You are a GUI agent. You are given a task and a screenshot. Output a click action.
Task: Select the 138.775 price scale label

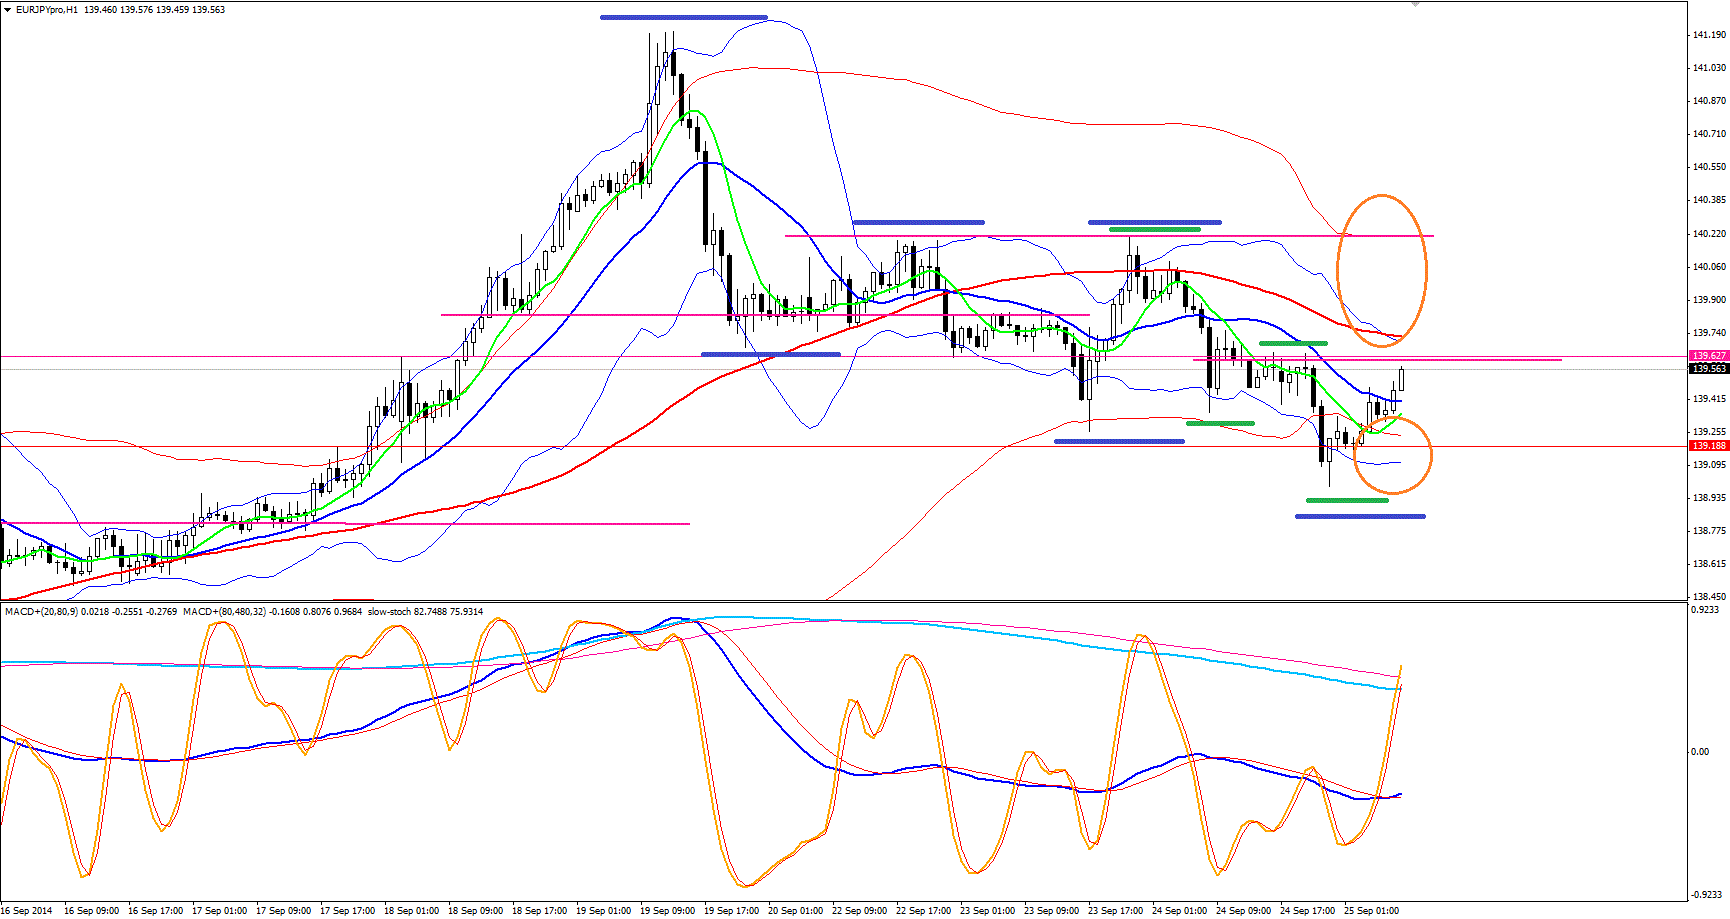1709,531
